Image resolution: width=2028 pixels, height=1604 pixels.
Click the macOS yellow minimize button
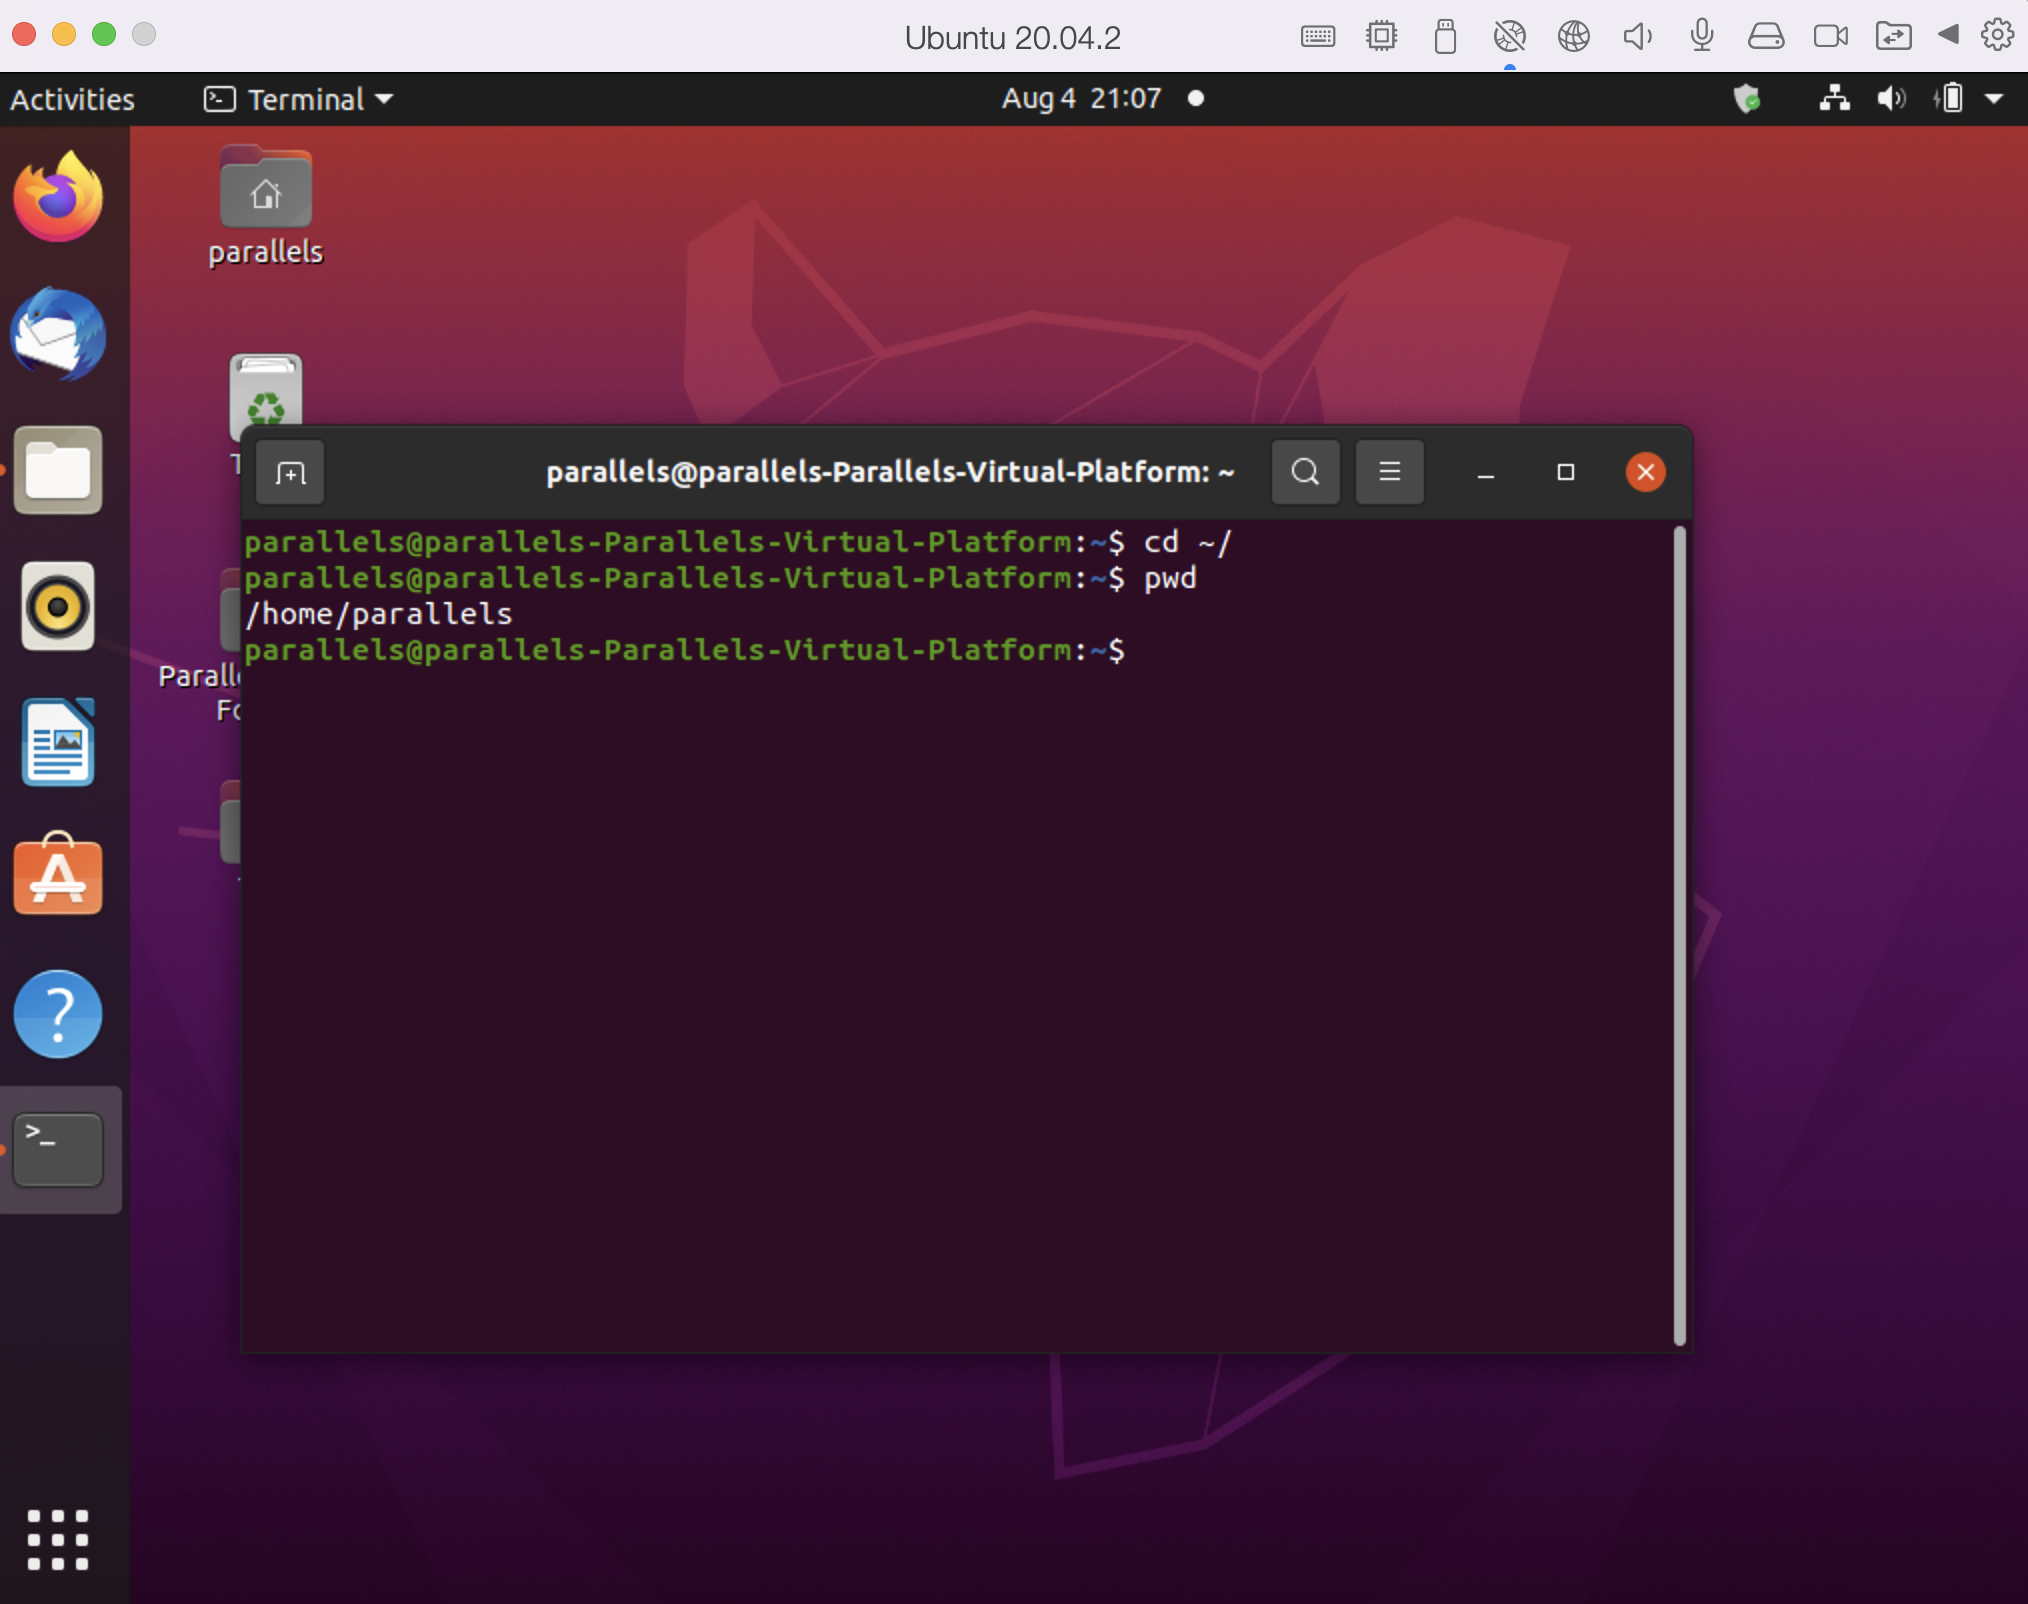click(x=64, y=34)
